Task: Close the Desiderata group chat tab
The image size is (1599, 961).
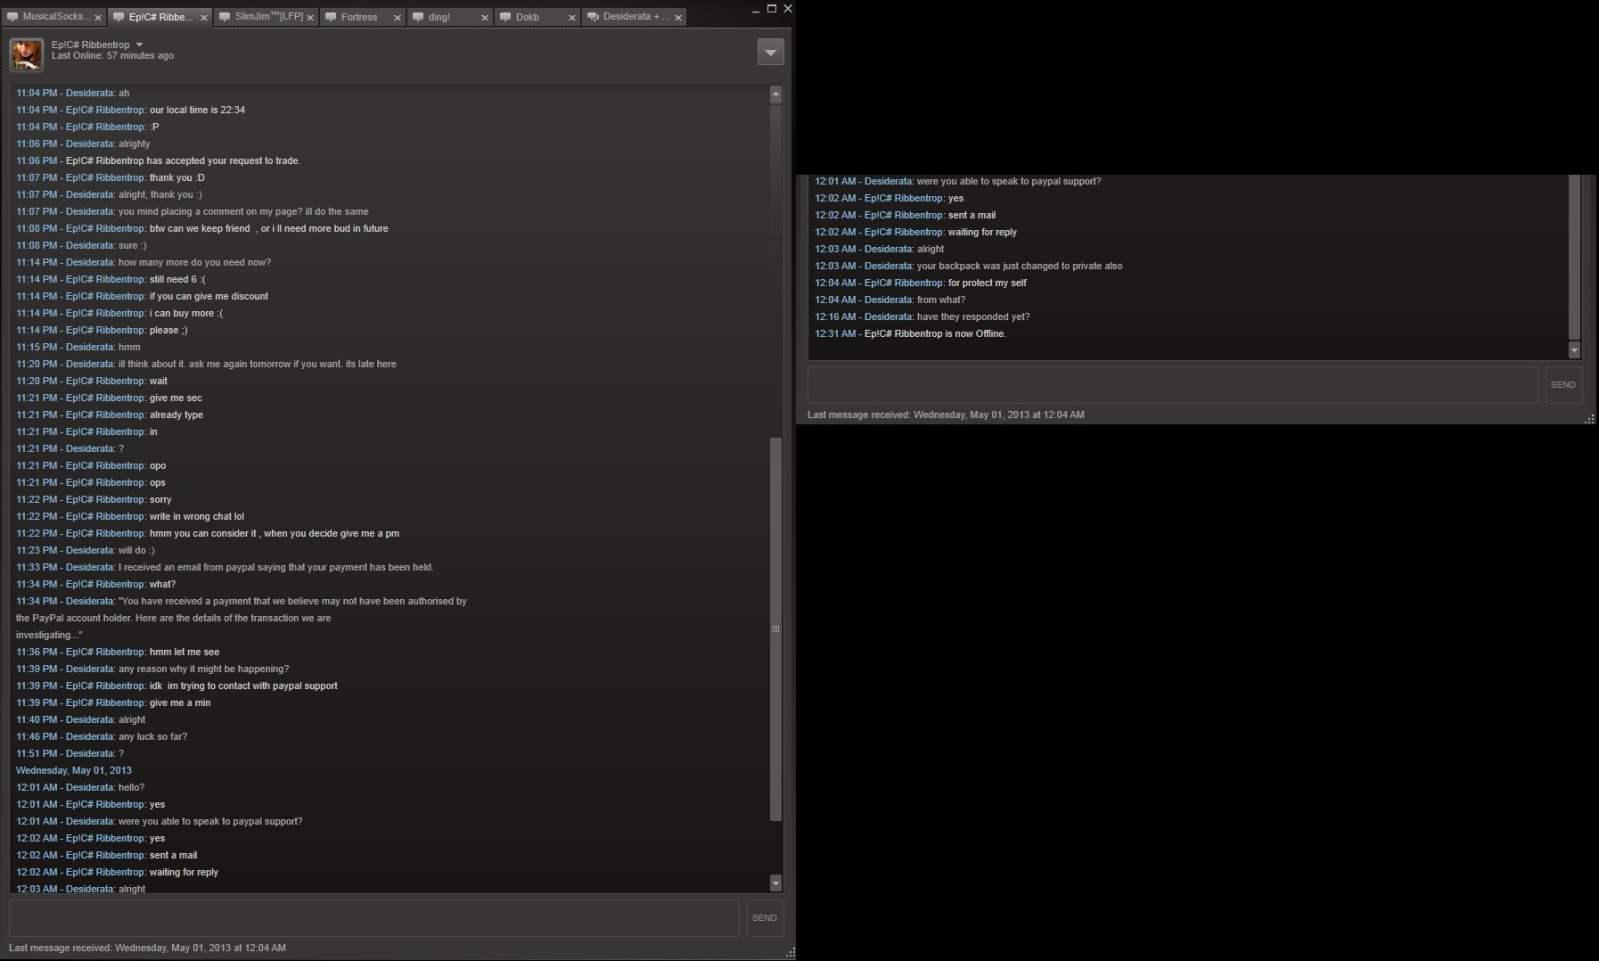Action: (x=678, y=18)
